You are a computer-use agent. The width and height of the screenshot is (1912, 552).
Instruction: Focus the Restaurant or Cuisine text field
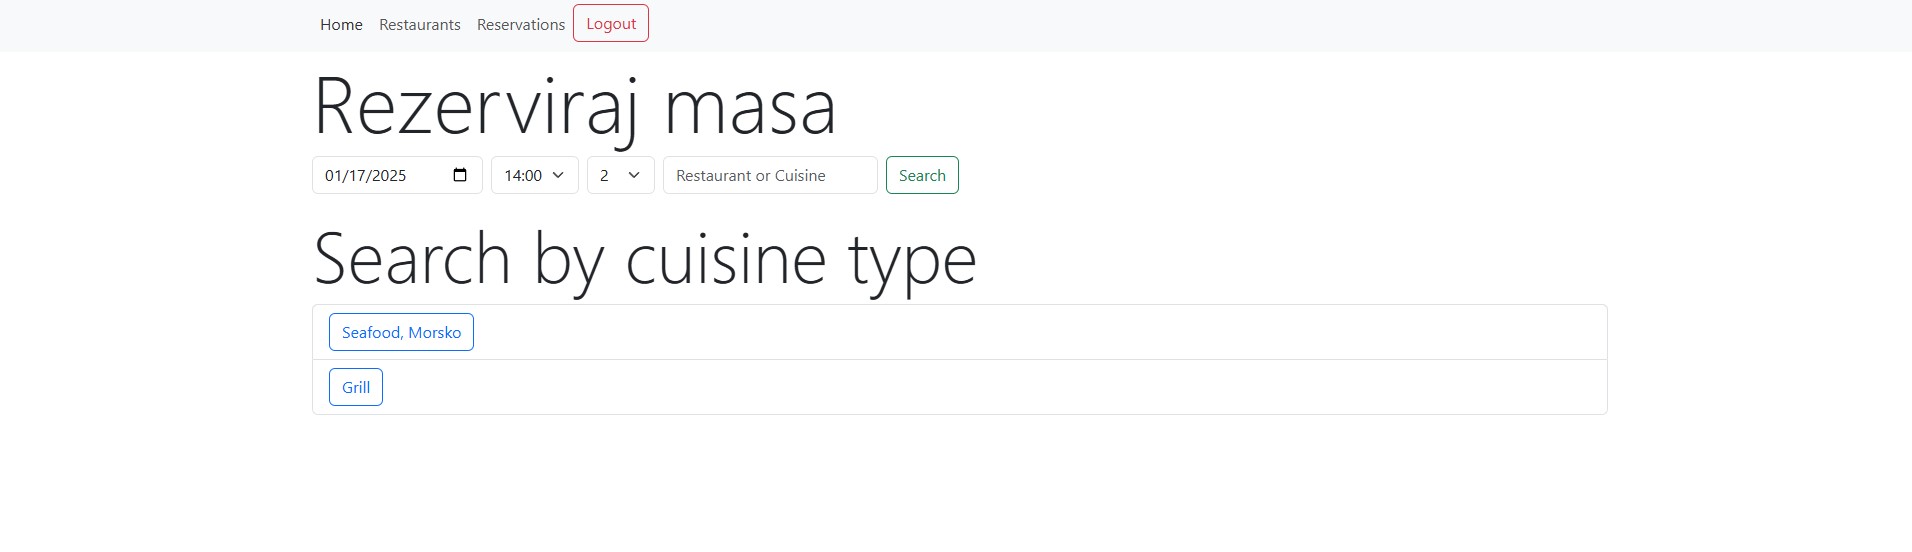(770, 175)
